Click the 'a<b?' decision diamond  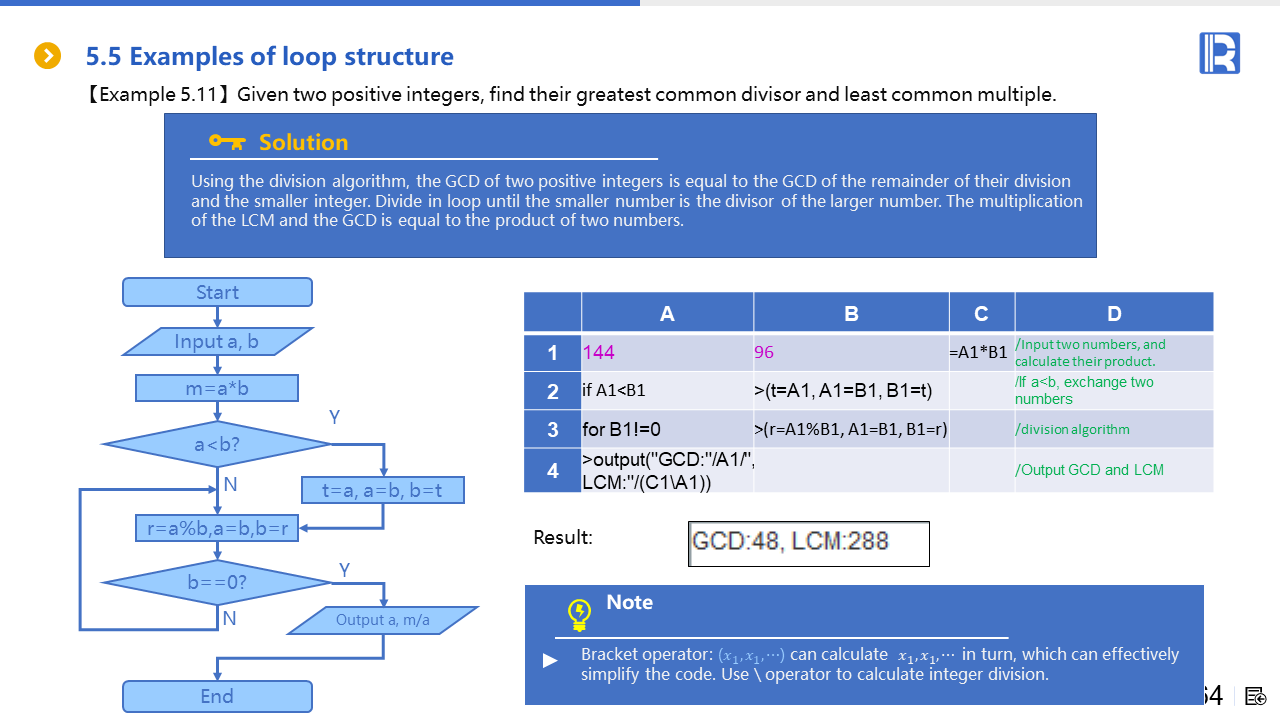tap(217, 445)
